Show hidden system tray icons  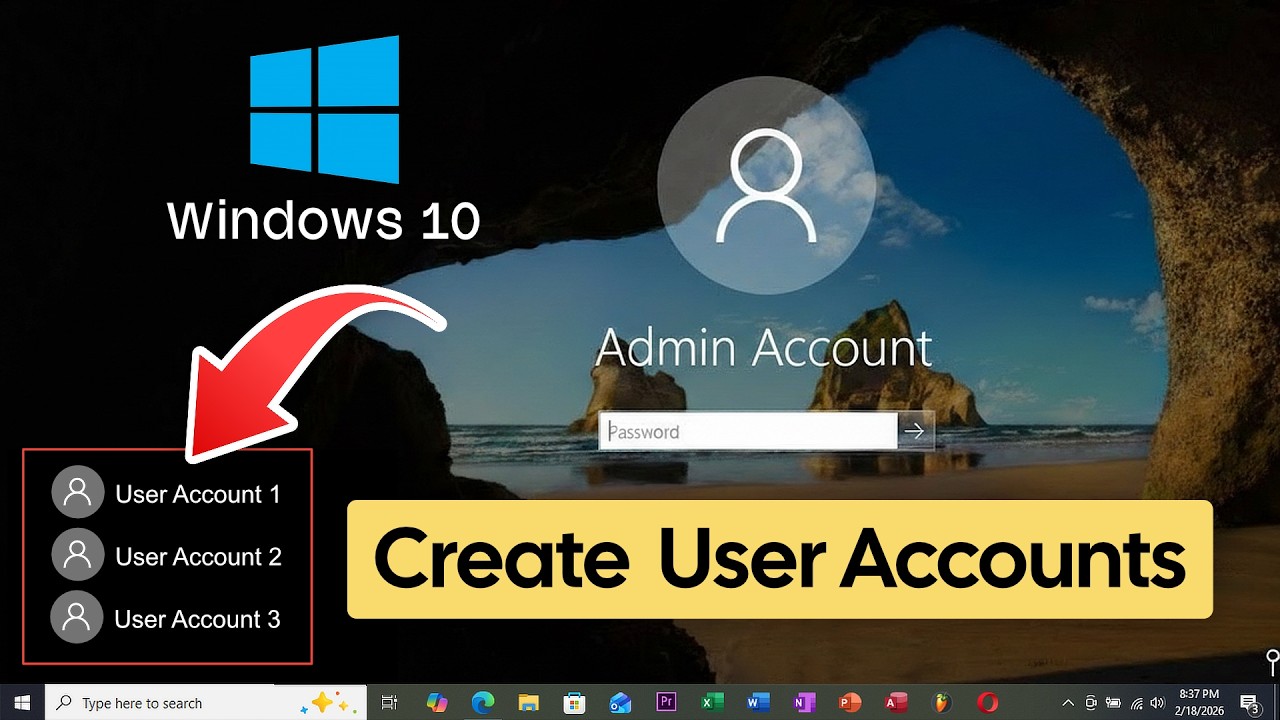coord(1068,703)
